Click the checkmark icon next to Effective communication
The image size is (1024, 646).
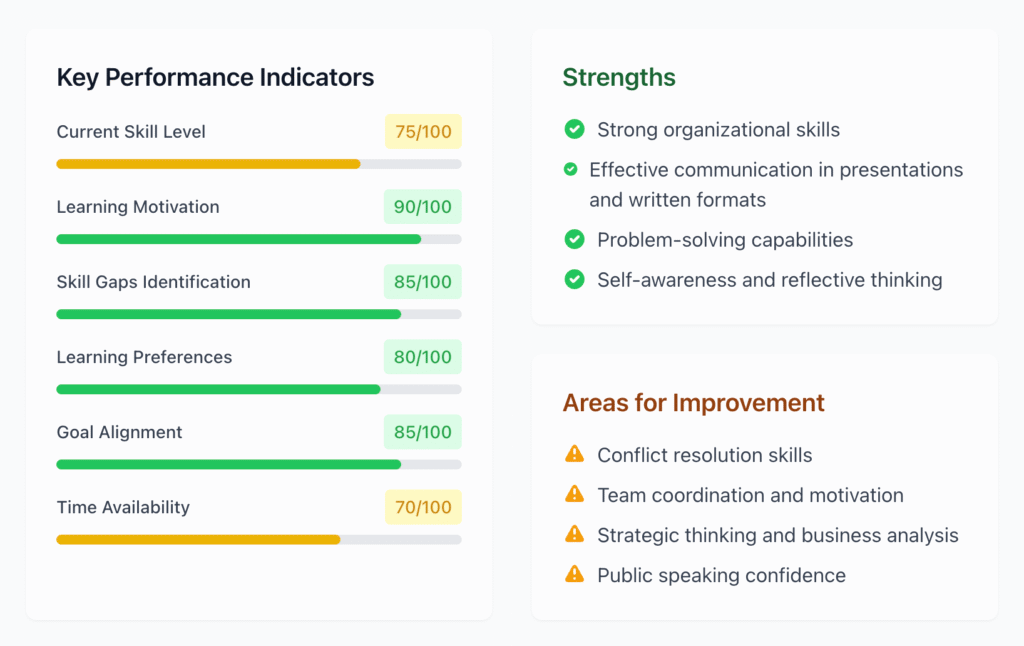[570, 170]
